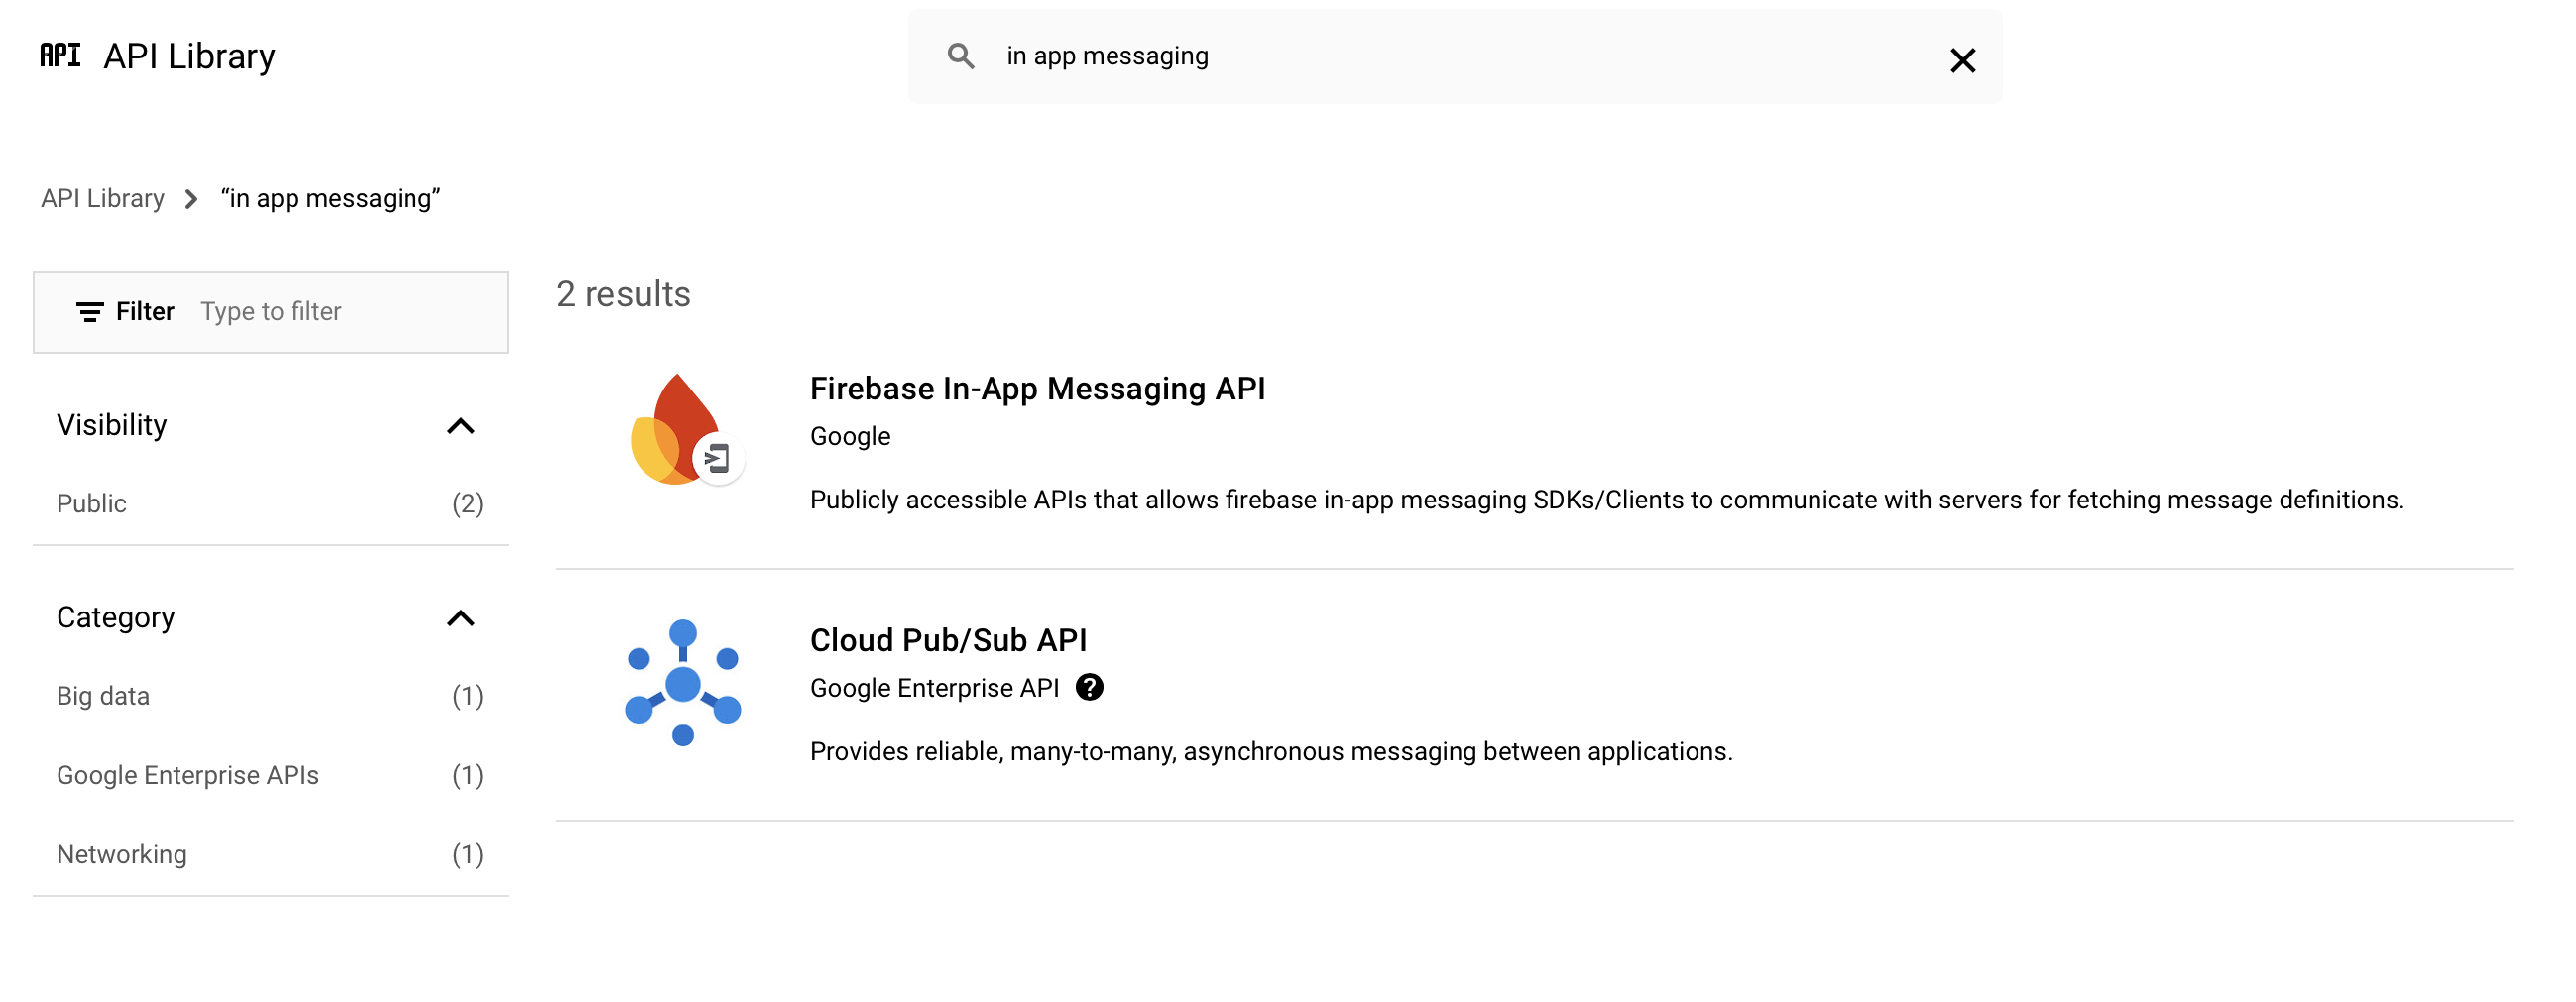Select the Public visibility filter
2576x1002 pixels.
[x=91, y=503]
